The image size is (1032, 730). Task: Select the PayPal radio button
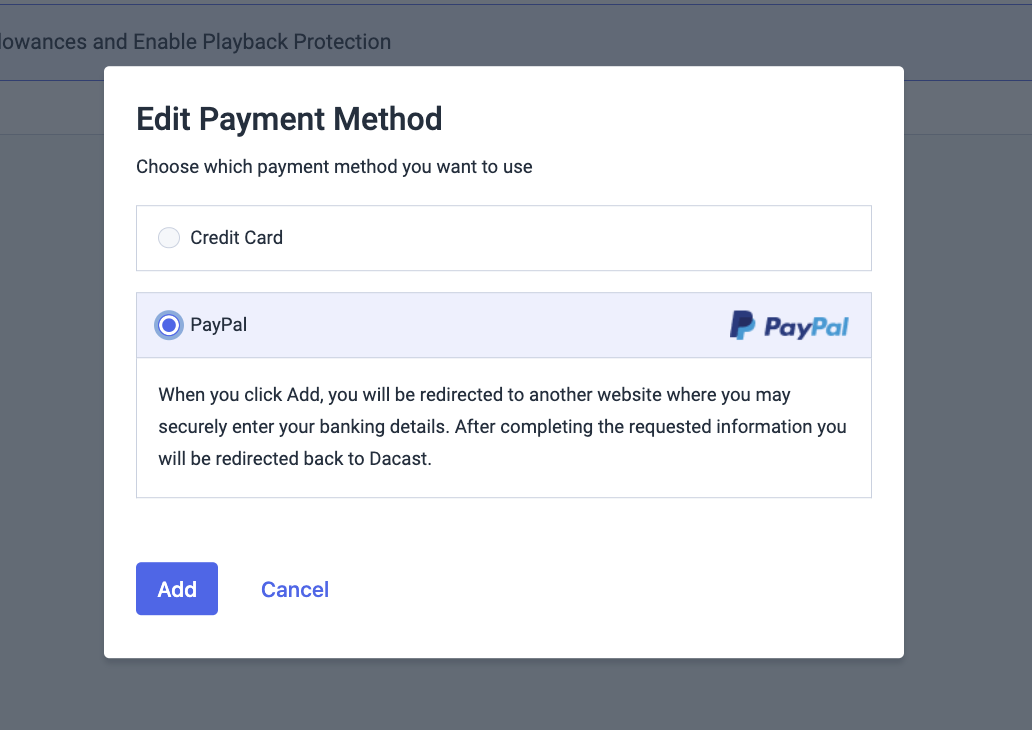[169, 325]
